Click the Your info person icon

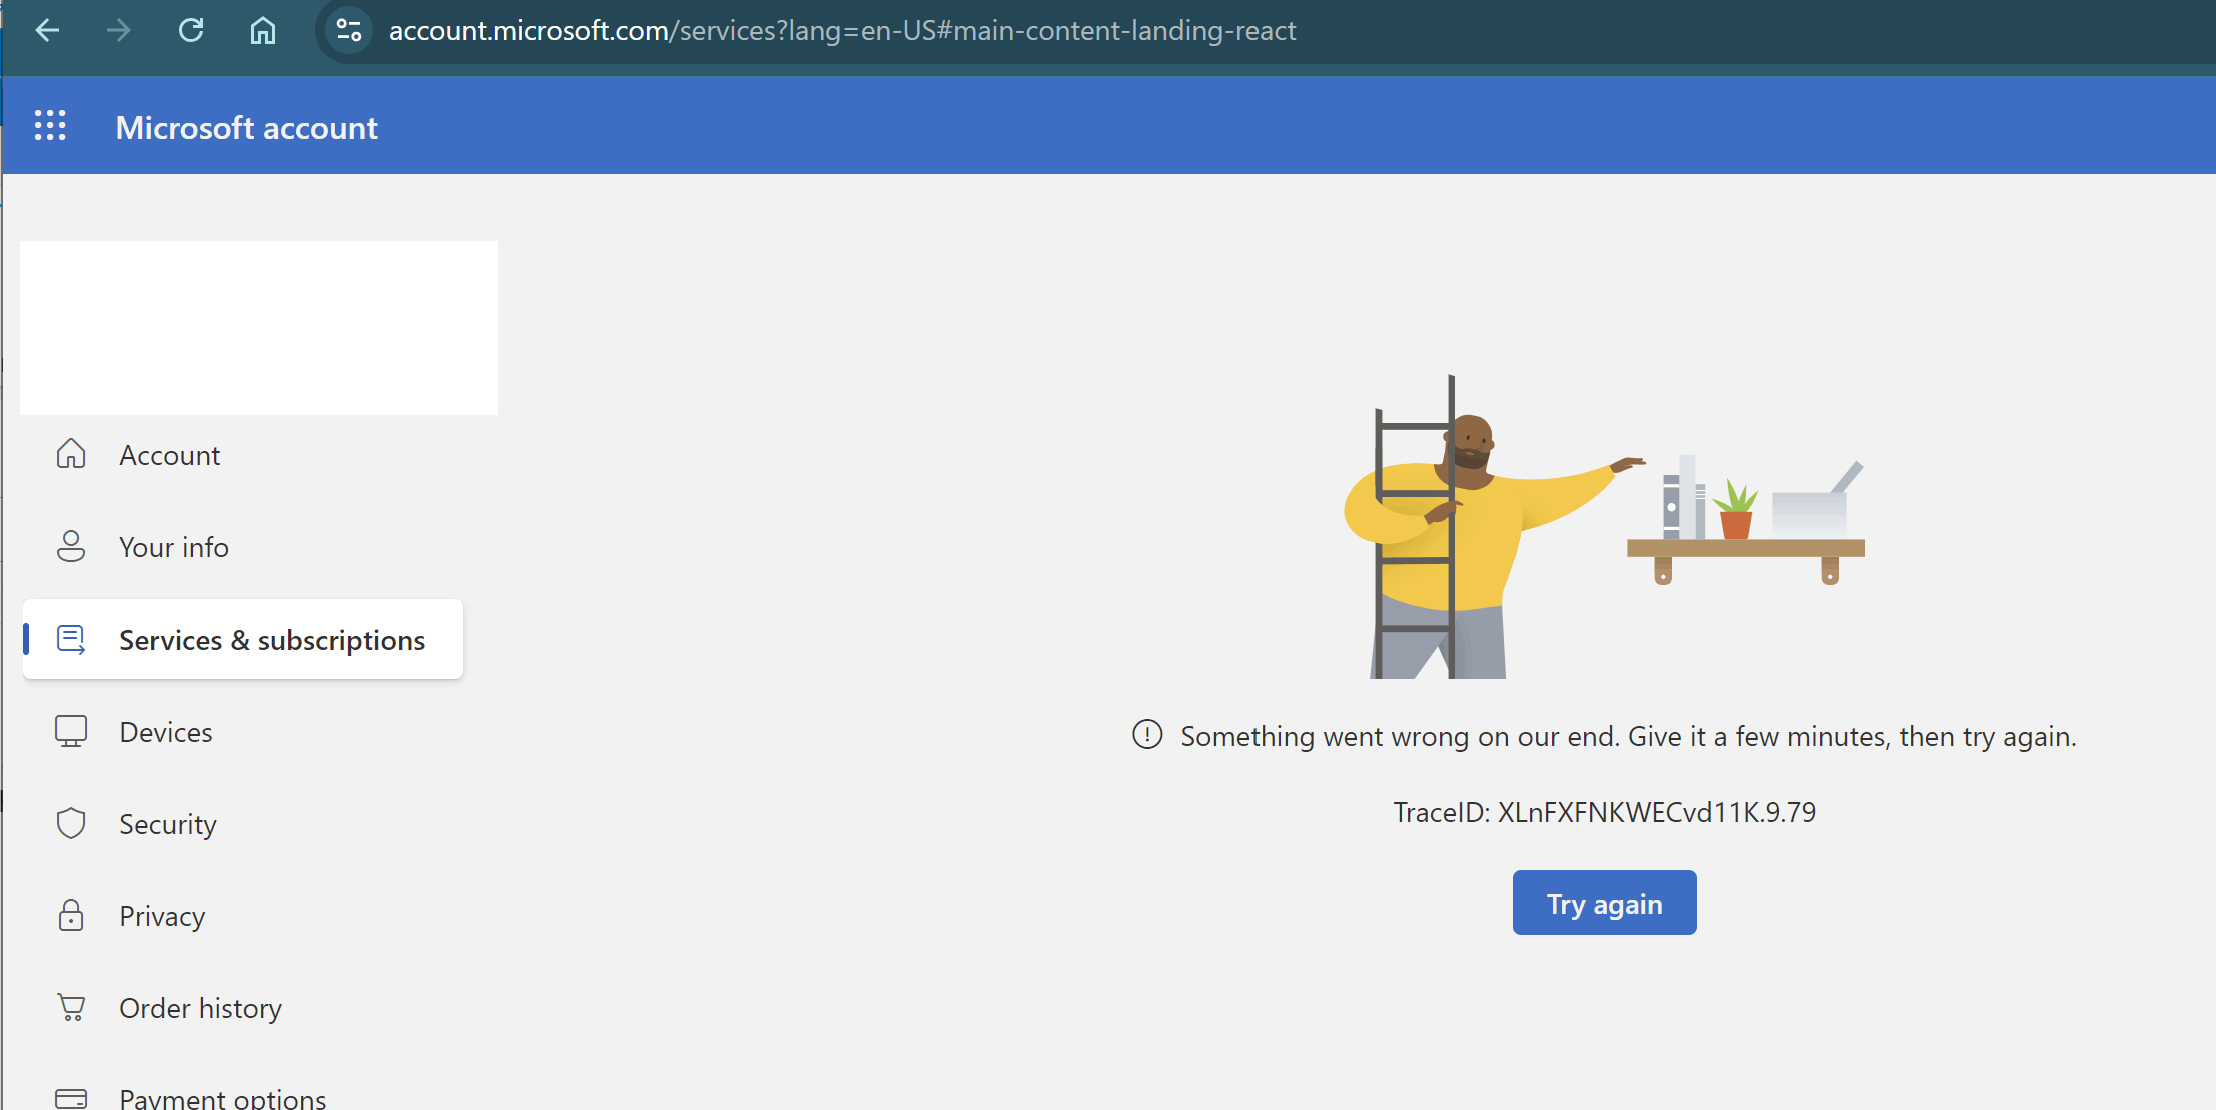pos(71,546)
